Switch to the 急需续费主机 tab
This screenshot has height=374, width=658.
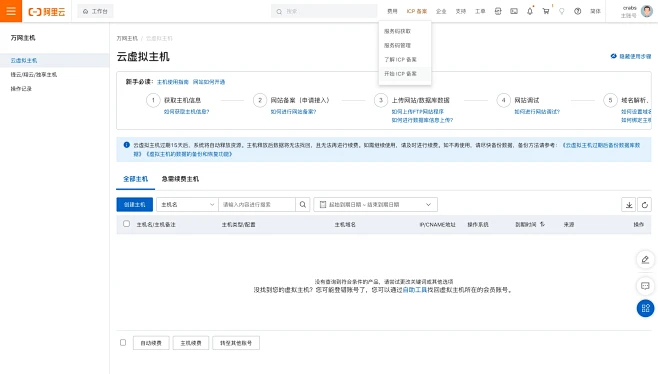[x=180, y=179]
